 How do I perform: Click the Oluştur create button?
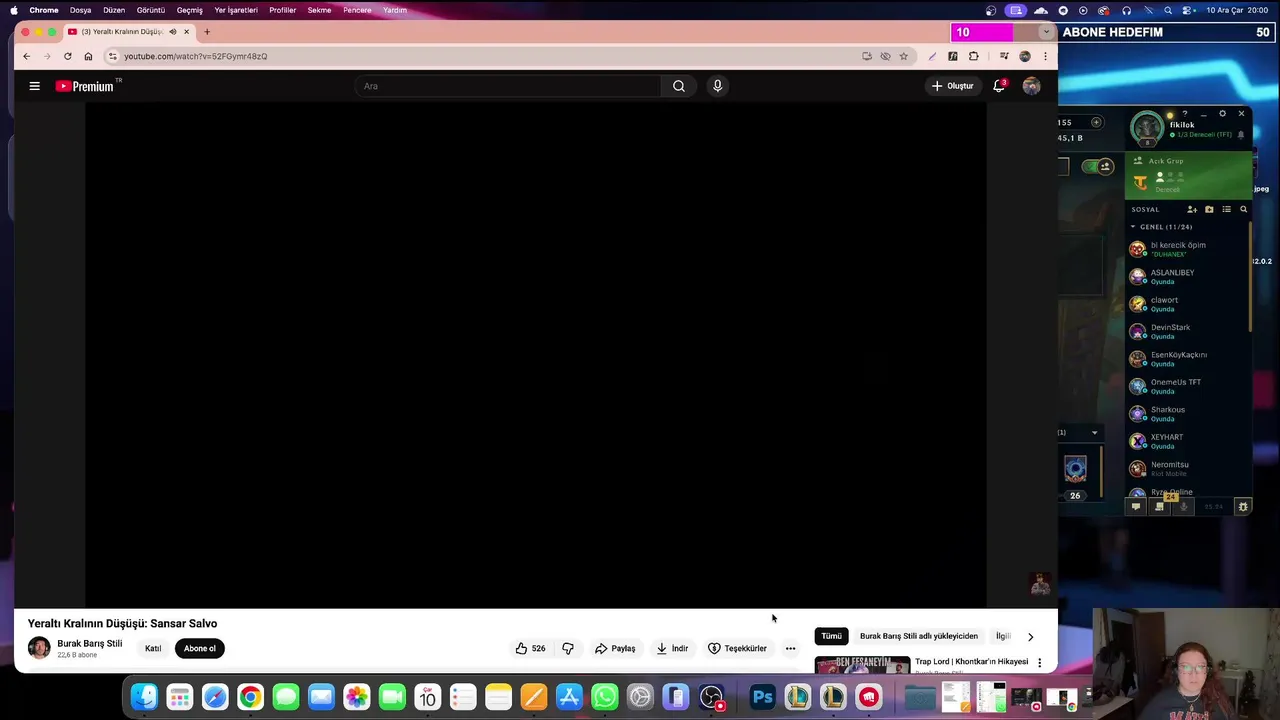(x=952, y=86)
